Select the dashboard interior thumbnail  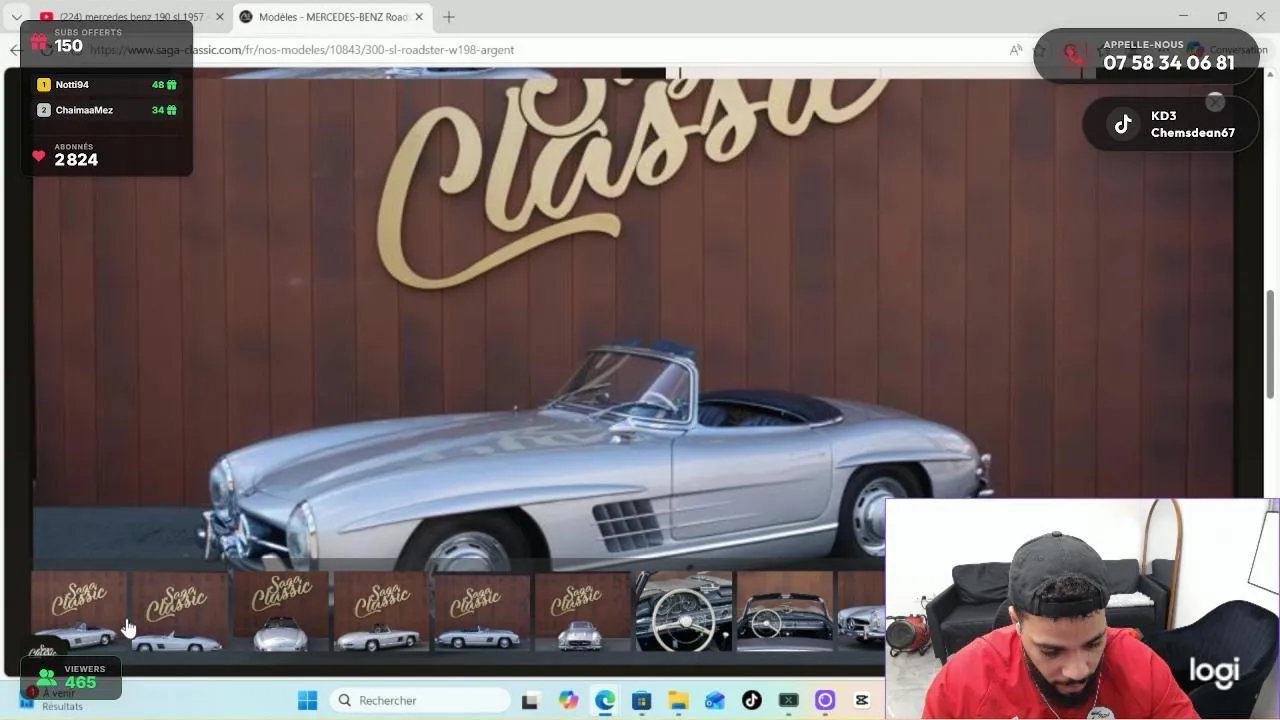785,611
